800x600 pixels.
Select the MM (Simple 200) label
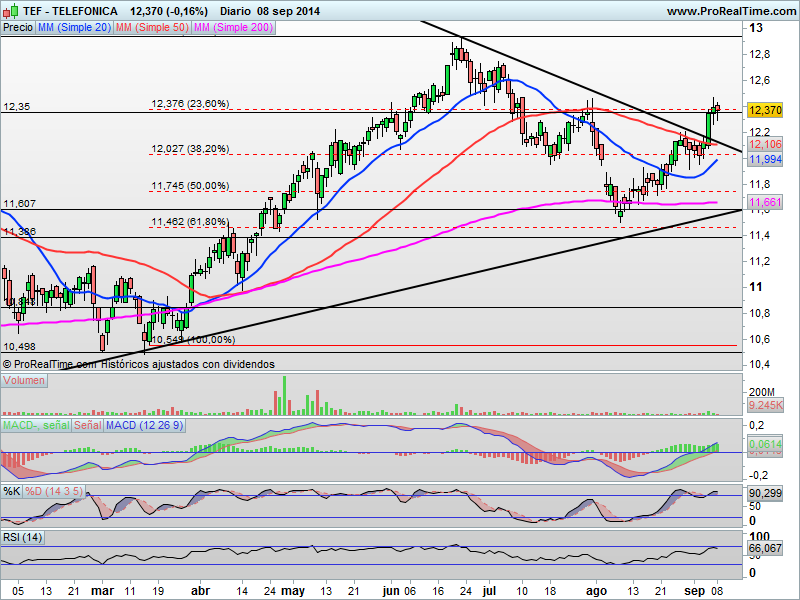pyautogui.click(x=233, y=28)
